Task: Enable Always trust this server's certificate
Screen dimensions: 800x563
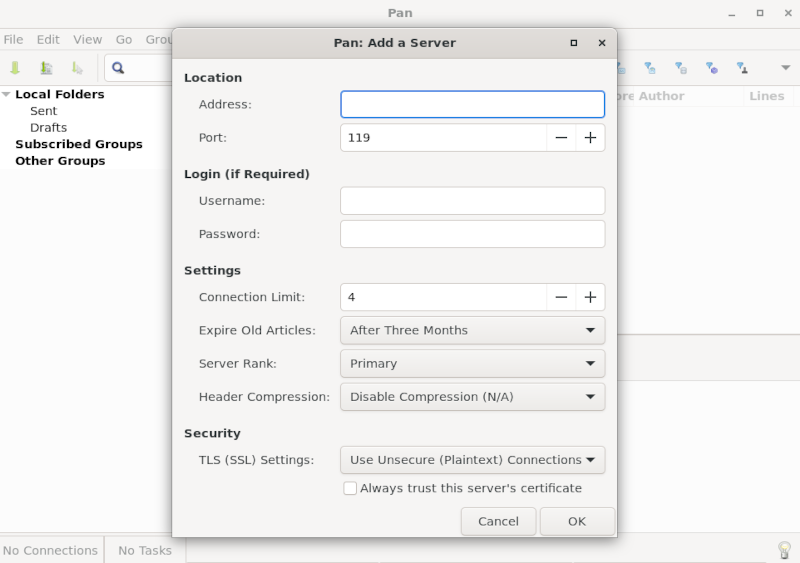Action: (350, 488)
